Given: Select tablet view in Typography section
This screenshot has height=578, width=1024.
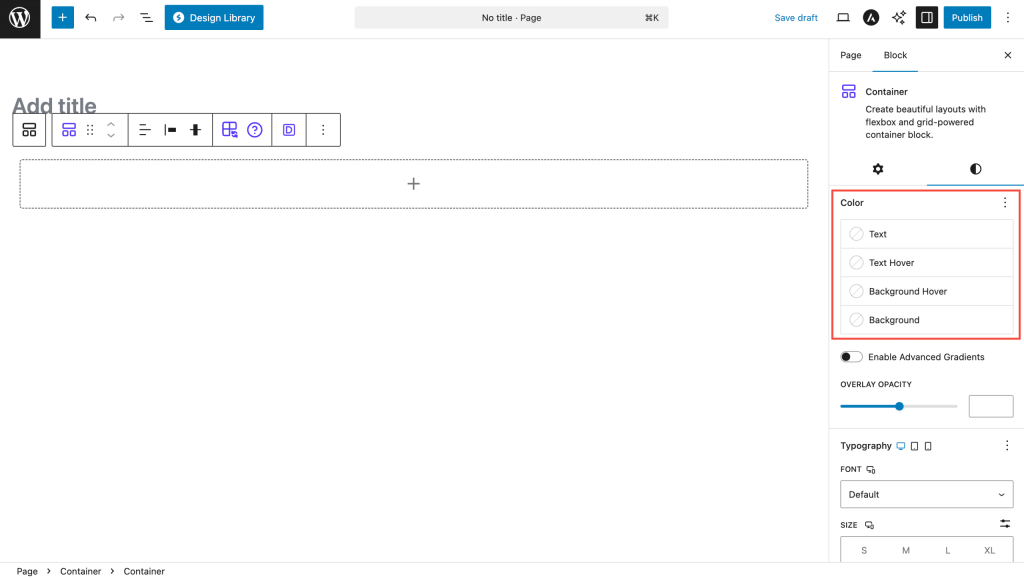Looking at the screenshot, I should coord(914,446).
